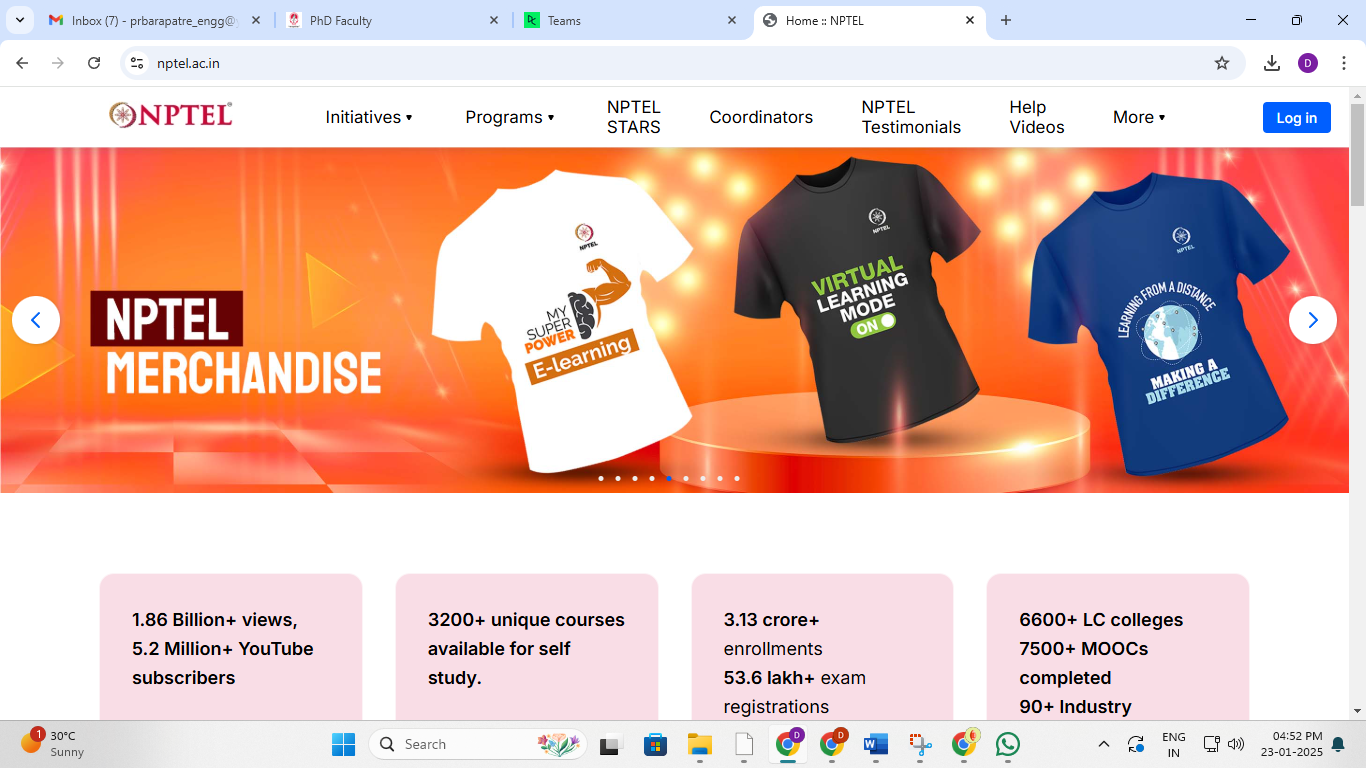Reload the nptel.ac.in page

94,63
